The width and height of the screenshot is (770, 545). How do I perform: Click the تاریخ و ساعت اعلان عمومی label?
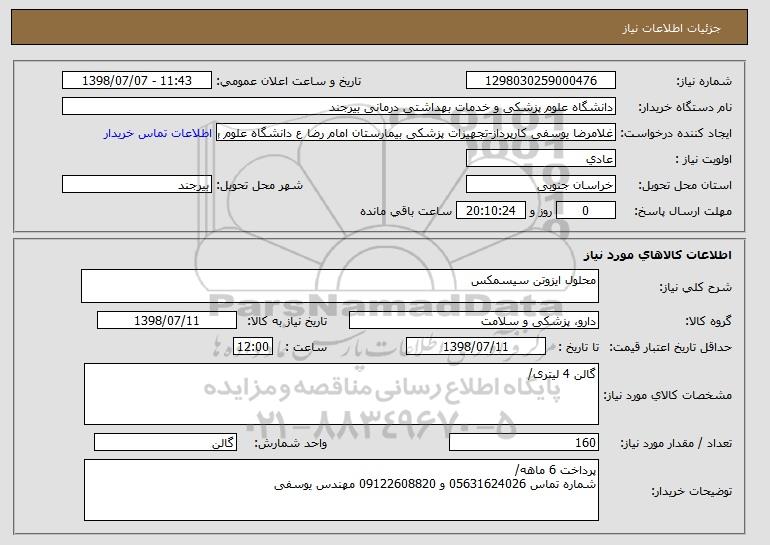289,81
